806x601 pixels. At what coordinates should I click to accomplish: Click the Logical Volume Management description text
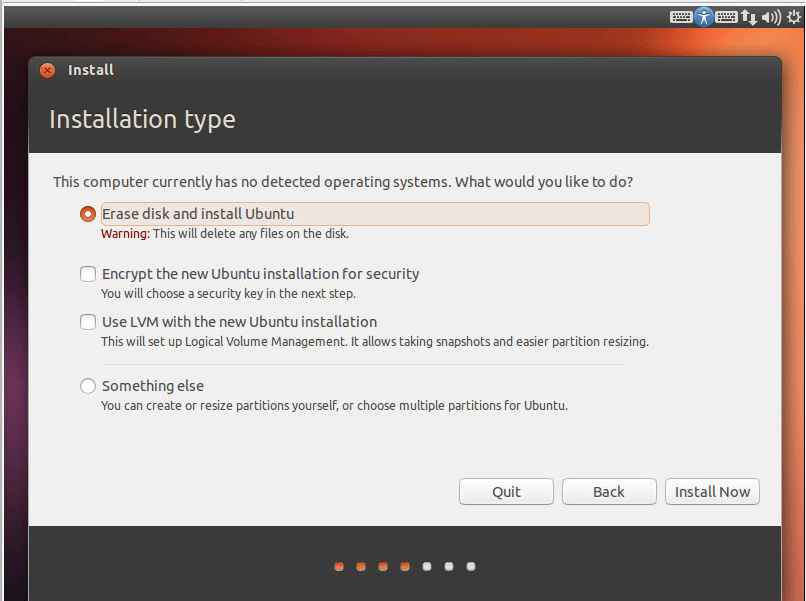pyautogui.click(x=375, y=341)
